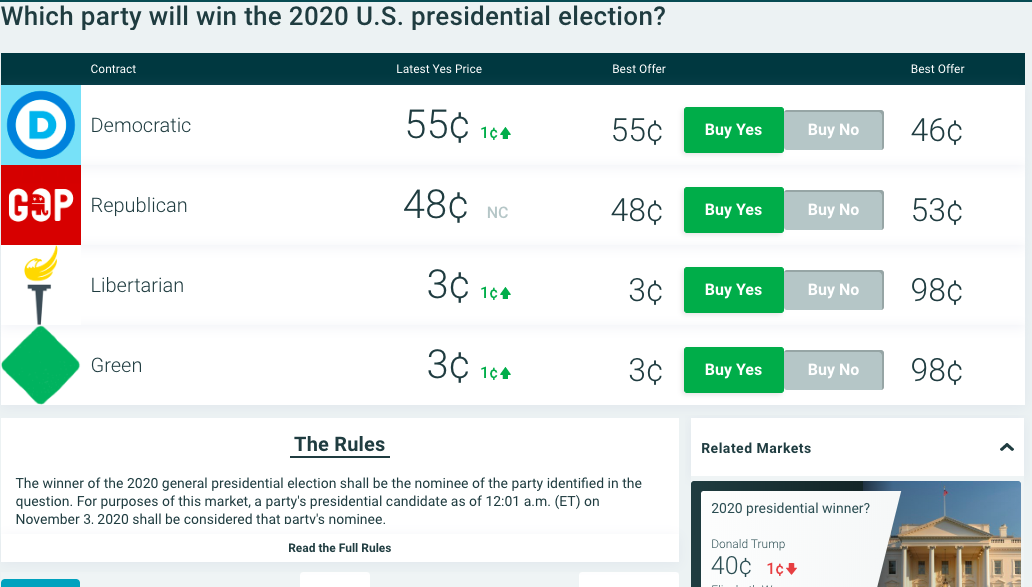Click Buy Yes for Libertarian contract
The width and height of the screenshot is (1032, 587).
click(x=733, y=290)
